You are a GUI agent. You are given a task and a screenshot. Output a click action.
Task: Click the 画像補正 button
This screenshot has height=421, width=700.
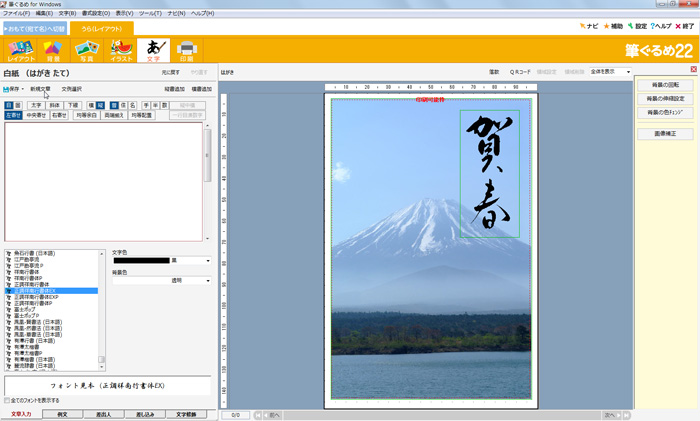coord(665,133)
